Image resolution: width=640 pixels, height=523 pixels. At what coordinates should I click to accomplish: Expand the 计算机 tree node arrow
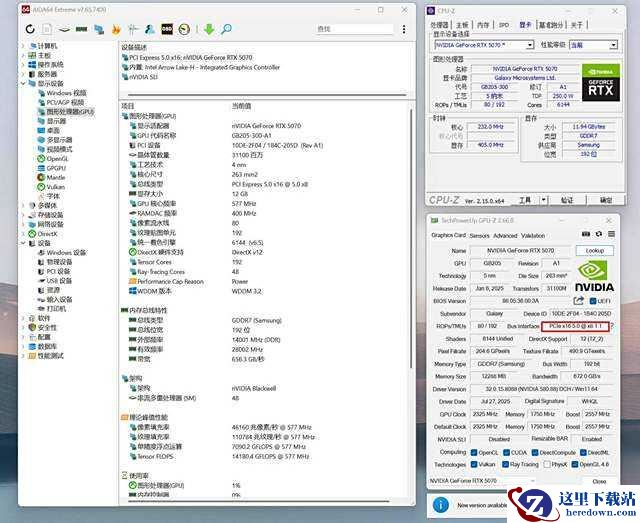click(23, 46)
